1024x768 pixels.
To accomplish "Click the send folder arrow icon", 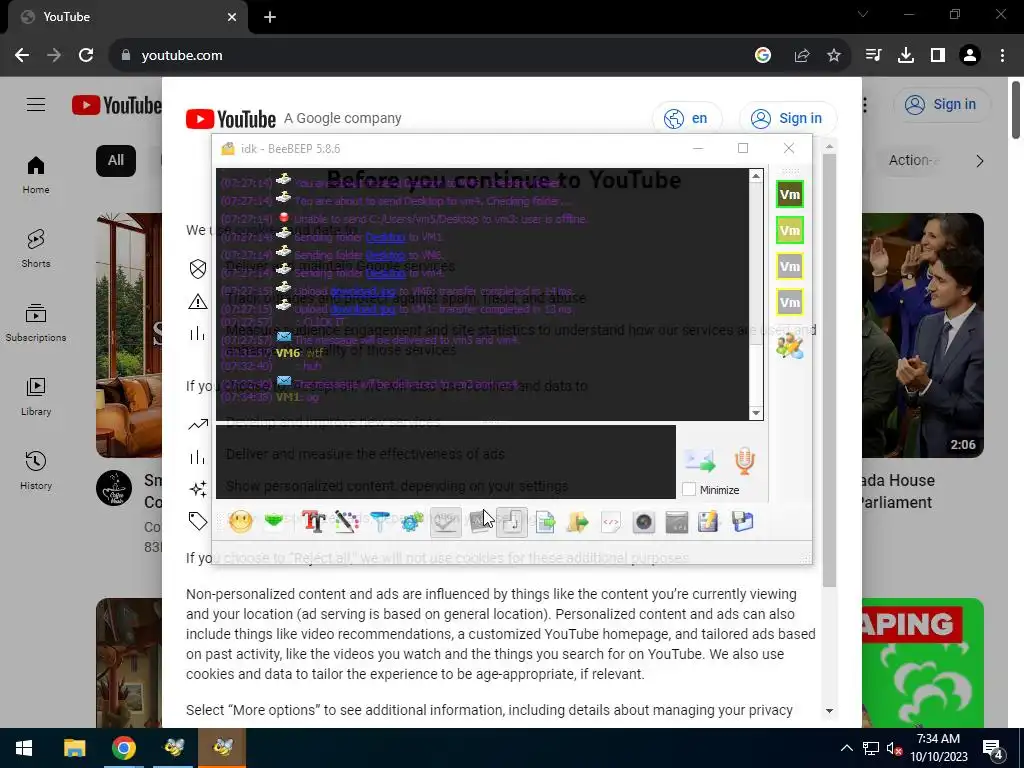I will (578, 522).
